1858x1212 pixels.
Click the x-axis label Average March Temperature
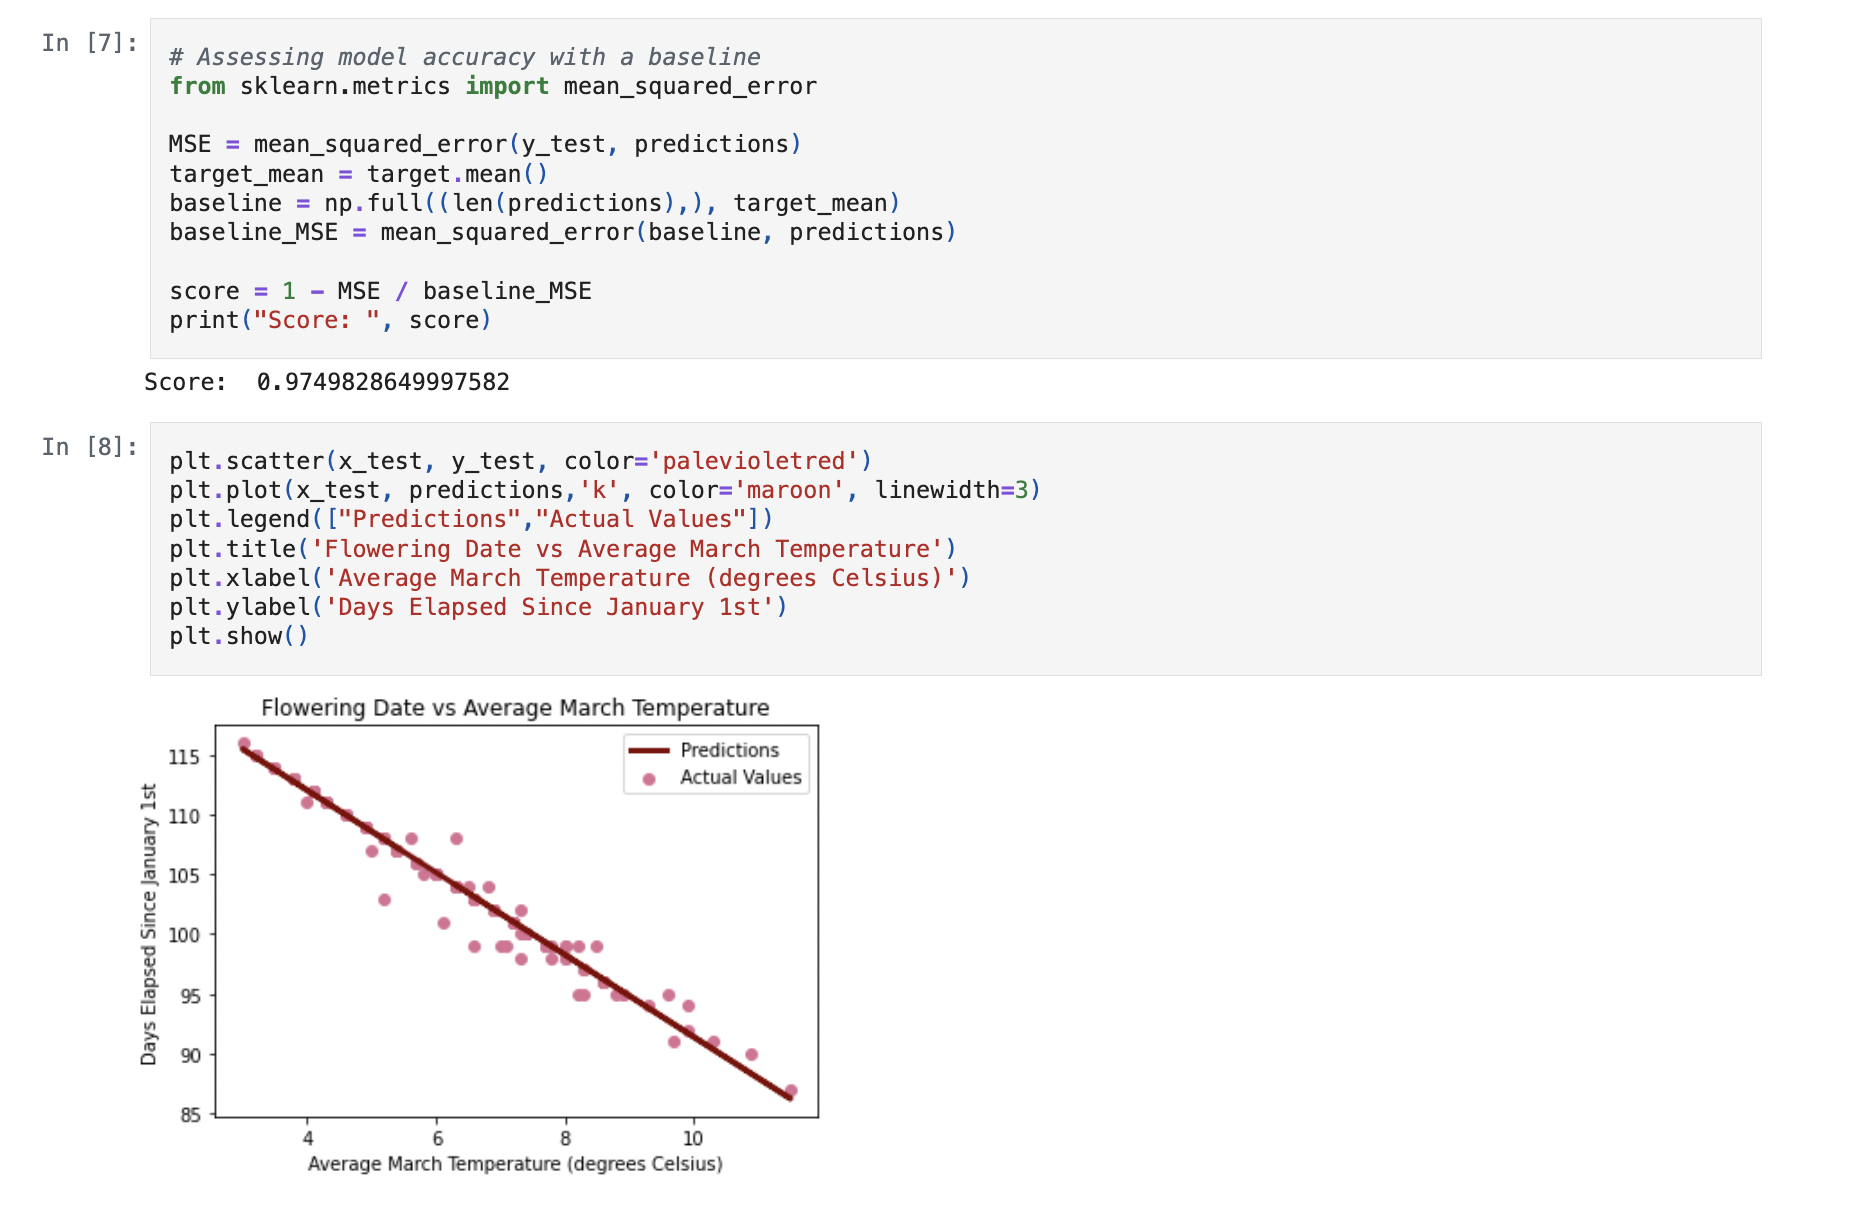(515, 1164)
